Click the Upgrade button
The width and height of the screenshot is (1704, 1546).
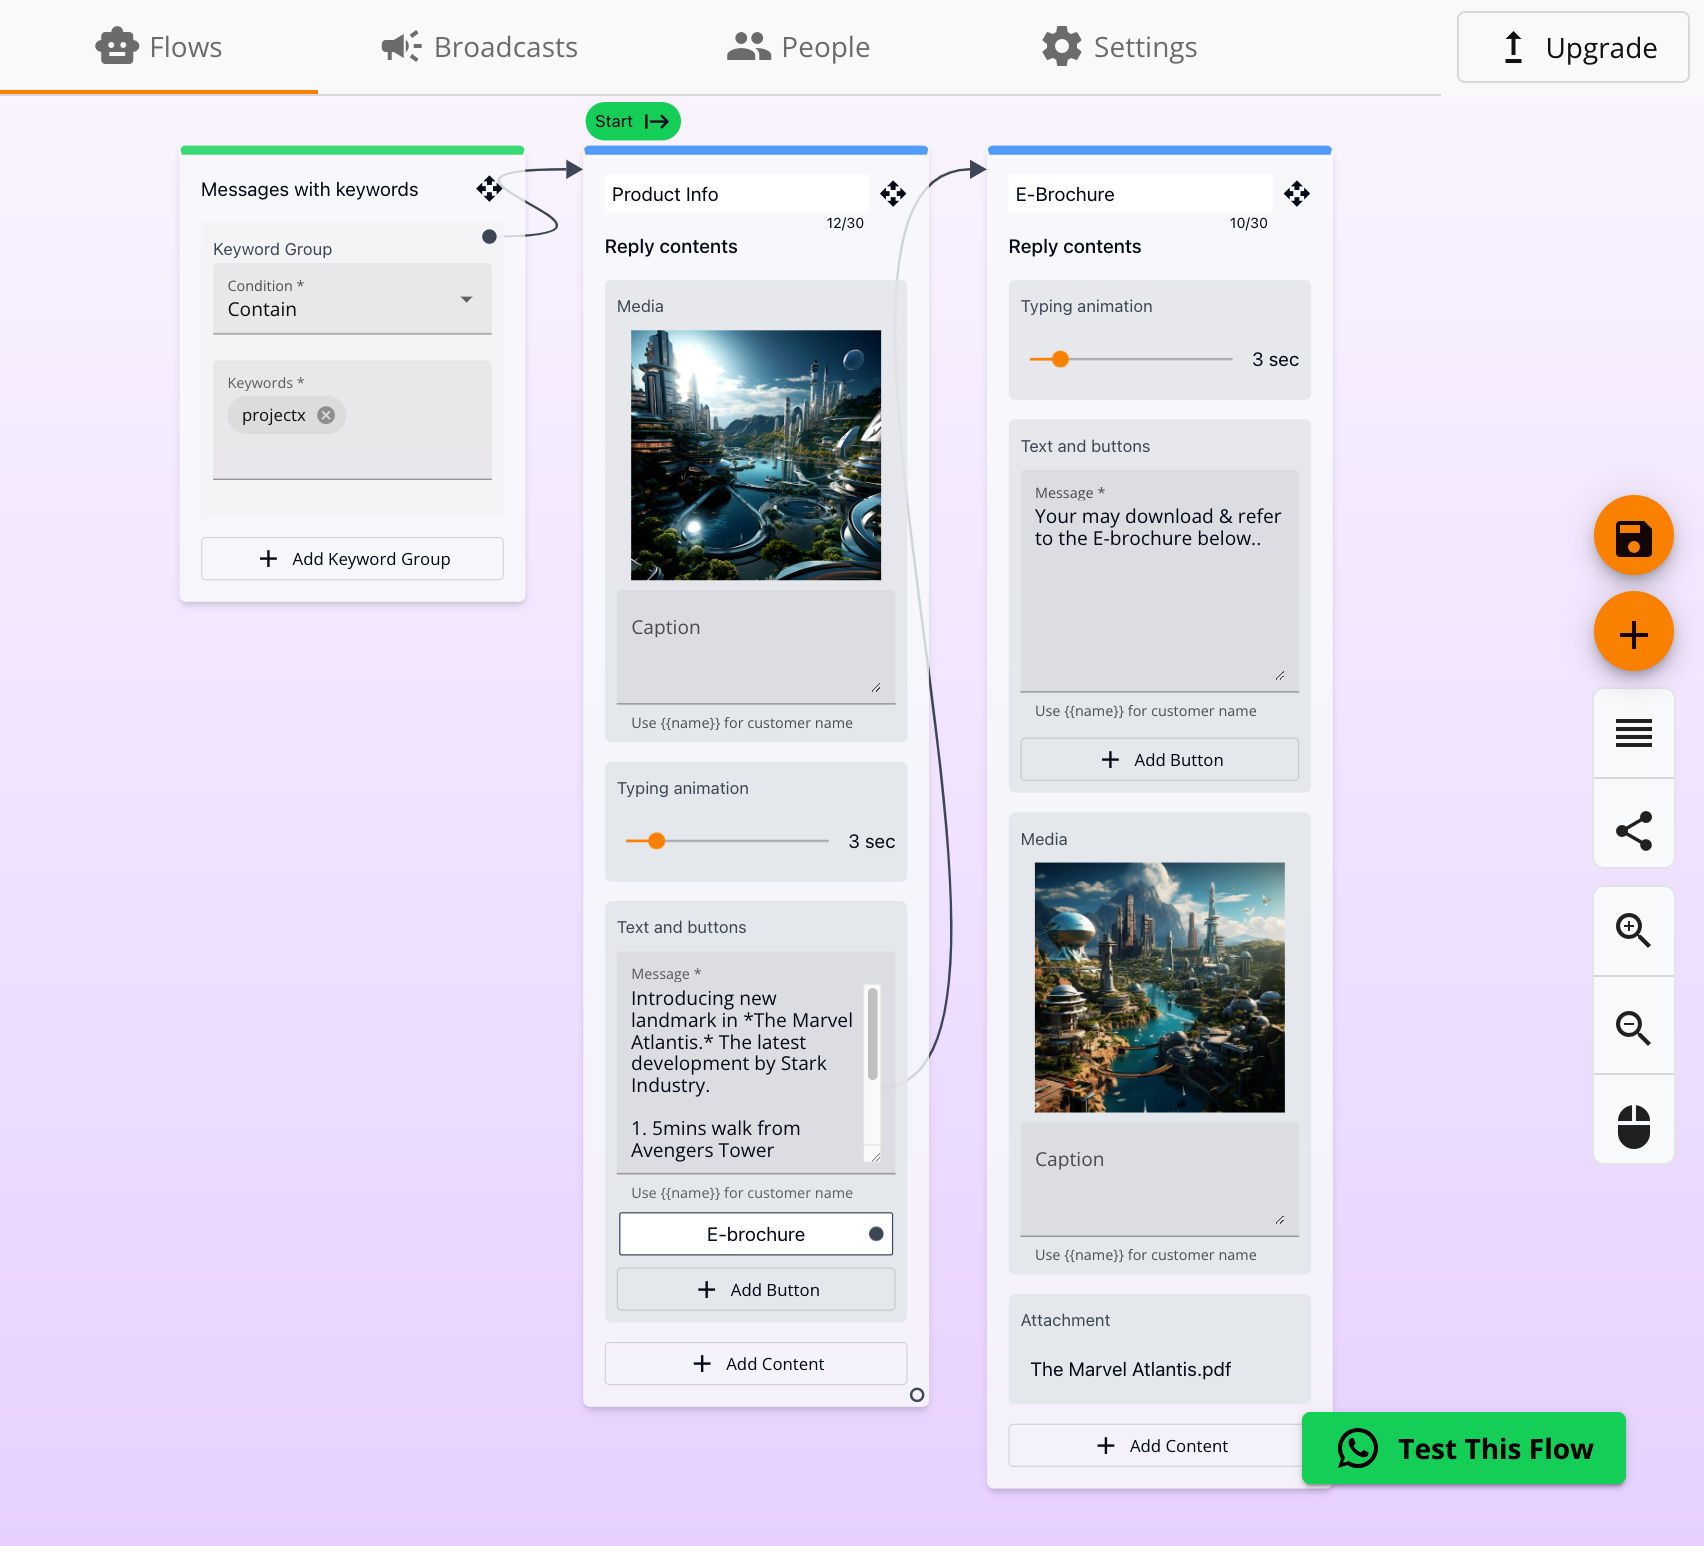coord(1572,47)
